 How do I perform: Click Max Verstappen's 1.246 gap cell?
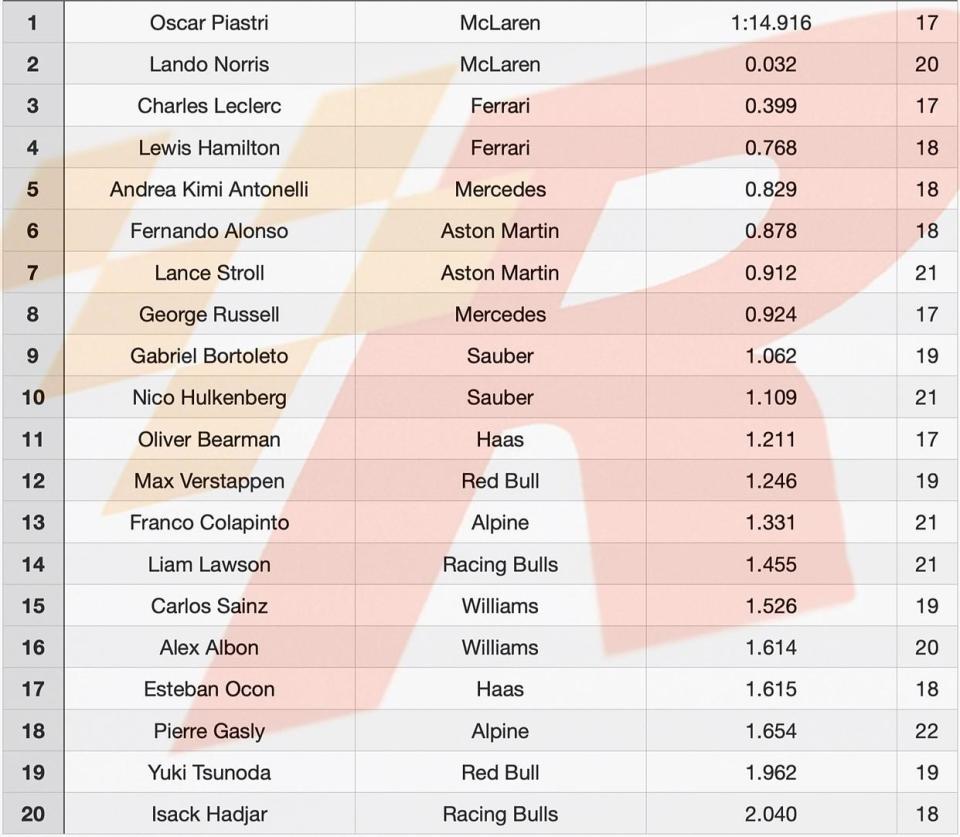click(x=771, y=481)
